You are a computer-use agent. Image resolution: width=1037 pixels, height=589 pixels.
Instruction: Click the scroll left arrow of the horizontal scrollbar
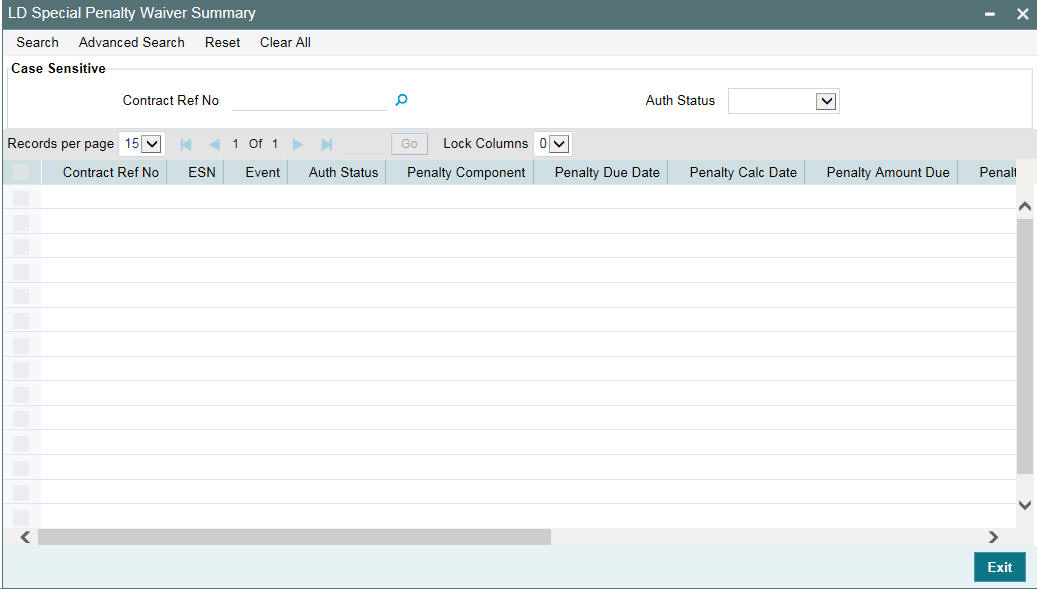pyautogui.click(x=25, y=537)
